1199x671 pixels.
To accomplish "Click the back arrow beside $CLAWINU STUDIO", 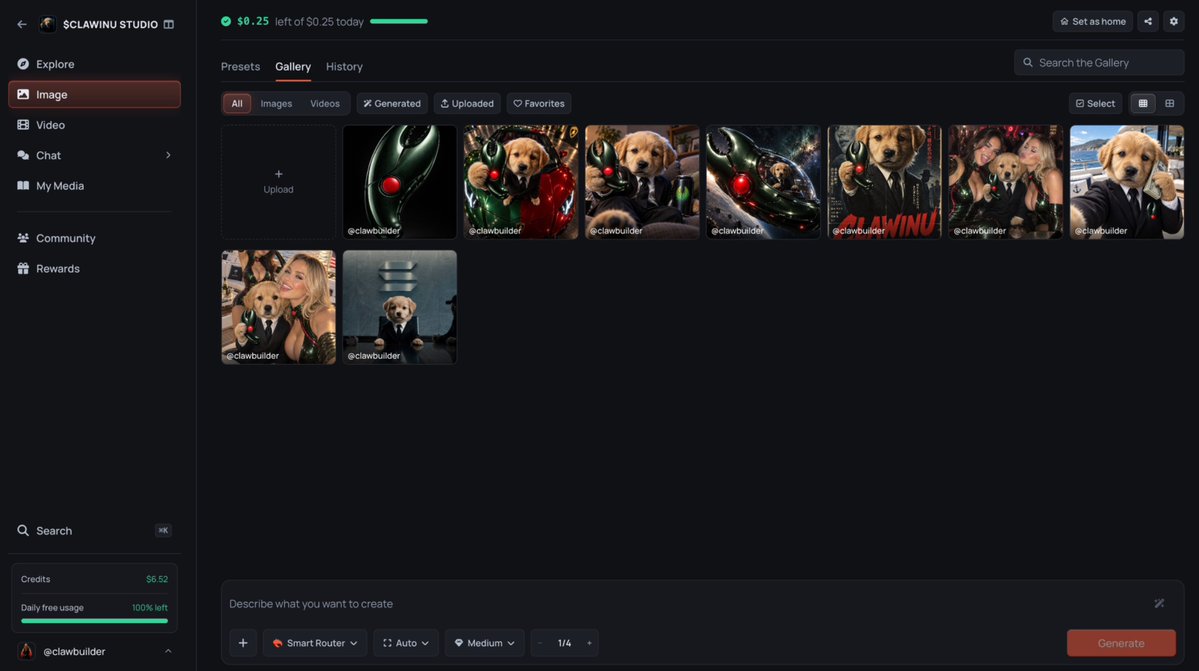I will (21, 24).
